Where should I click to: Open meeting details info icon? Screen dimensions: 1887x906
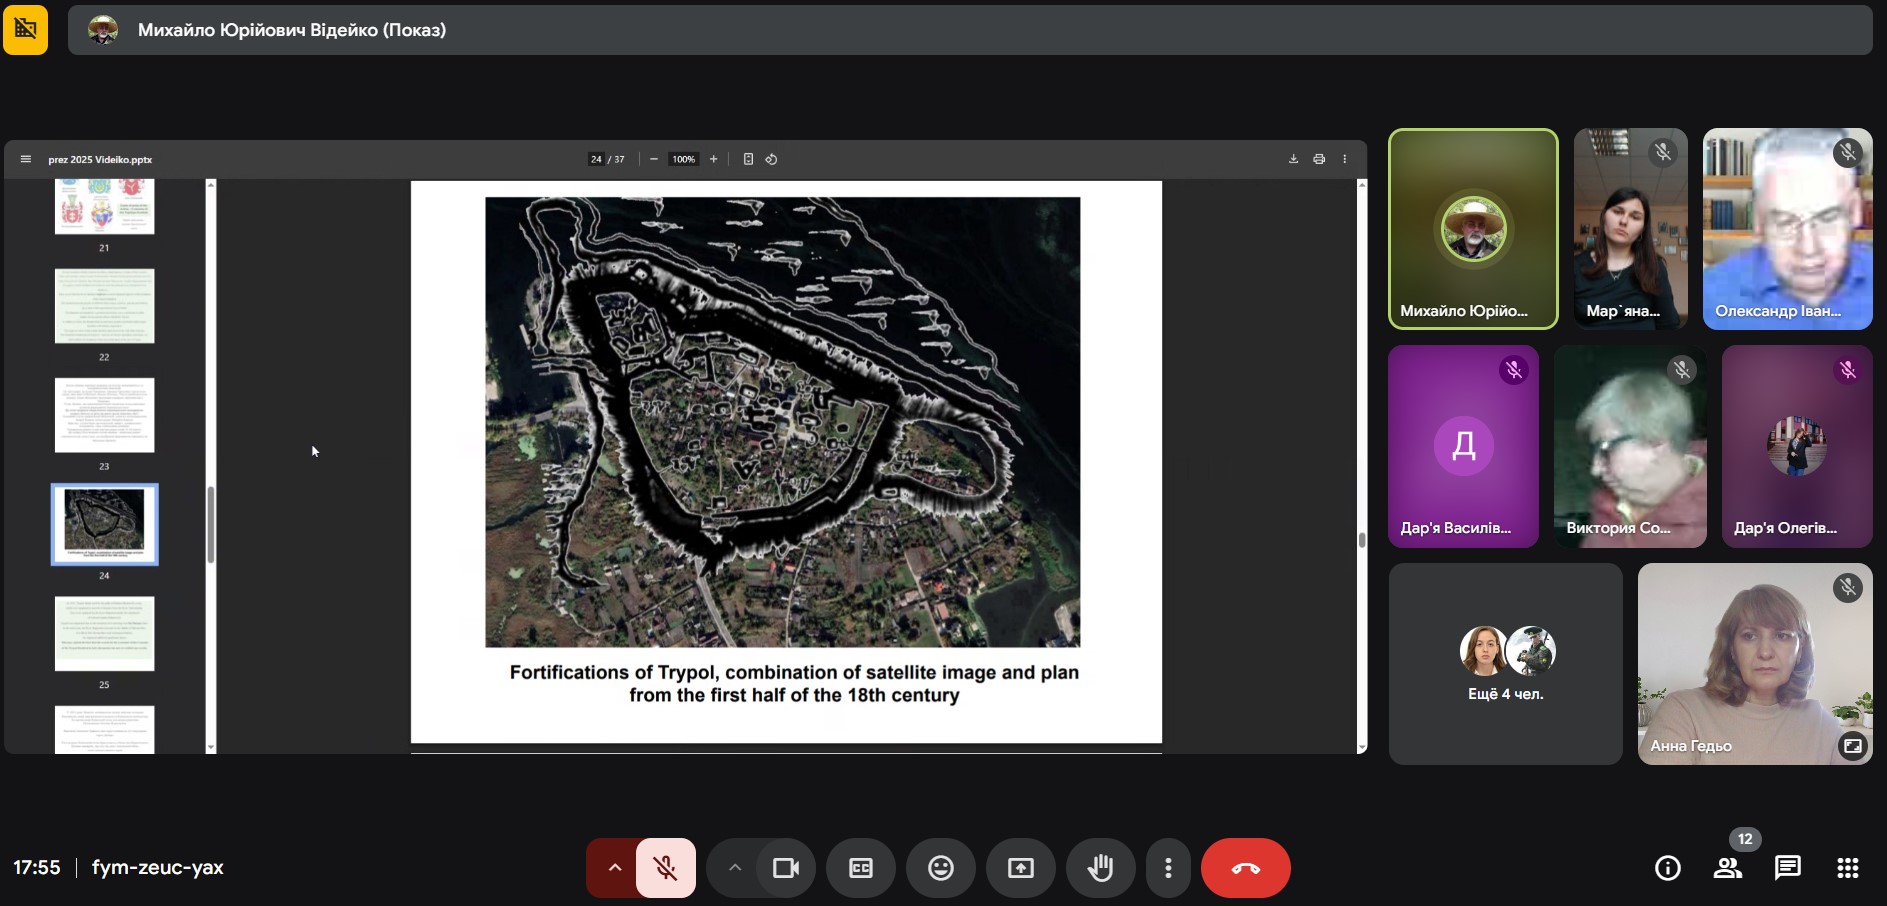[x=1667, y=868]
